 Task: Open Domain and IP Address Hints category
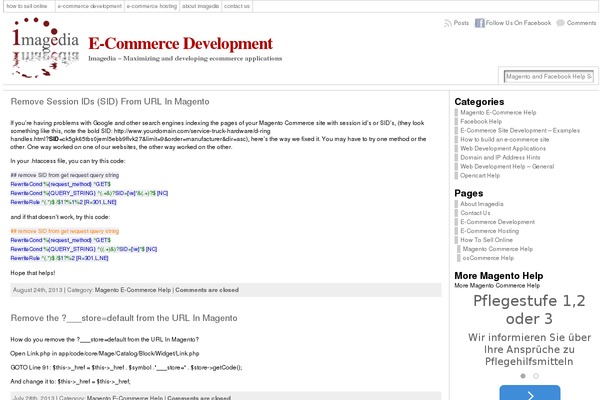(500, 157)
